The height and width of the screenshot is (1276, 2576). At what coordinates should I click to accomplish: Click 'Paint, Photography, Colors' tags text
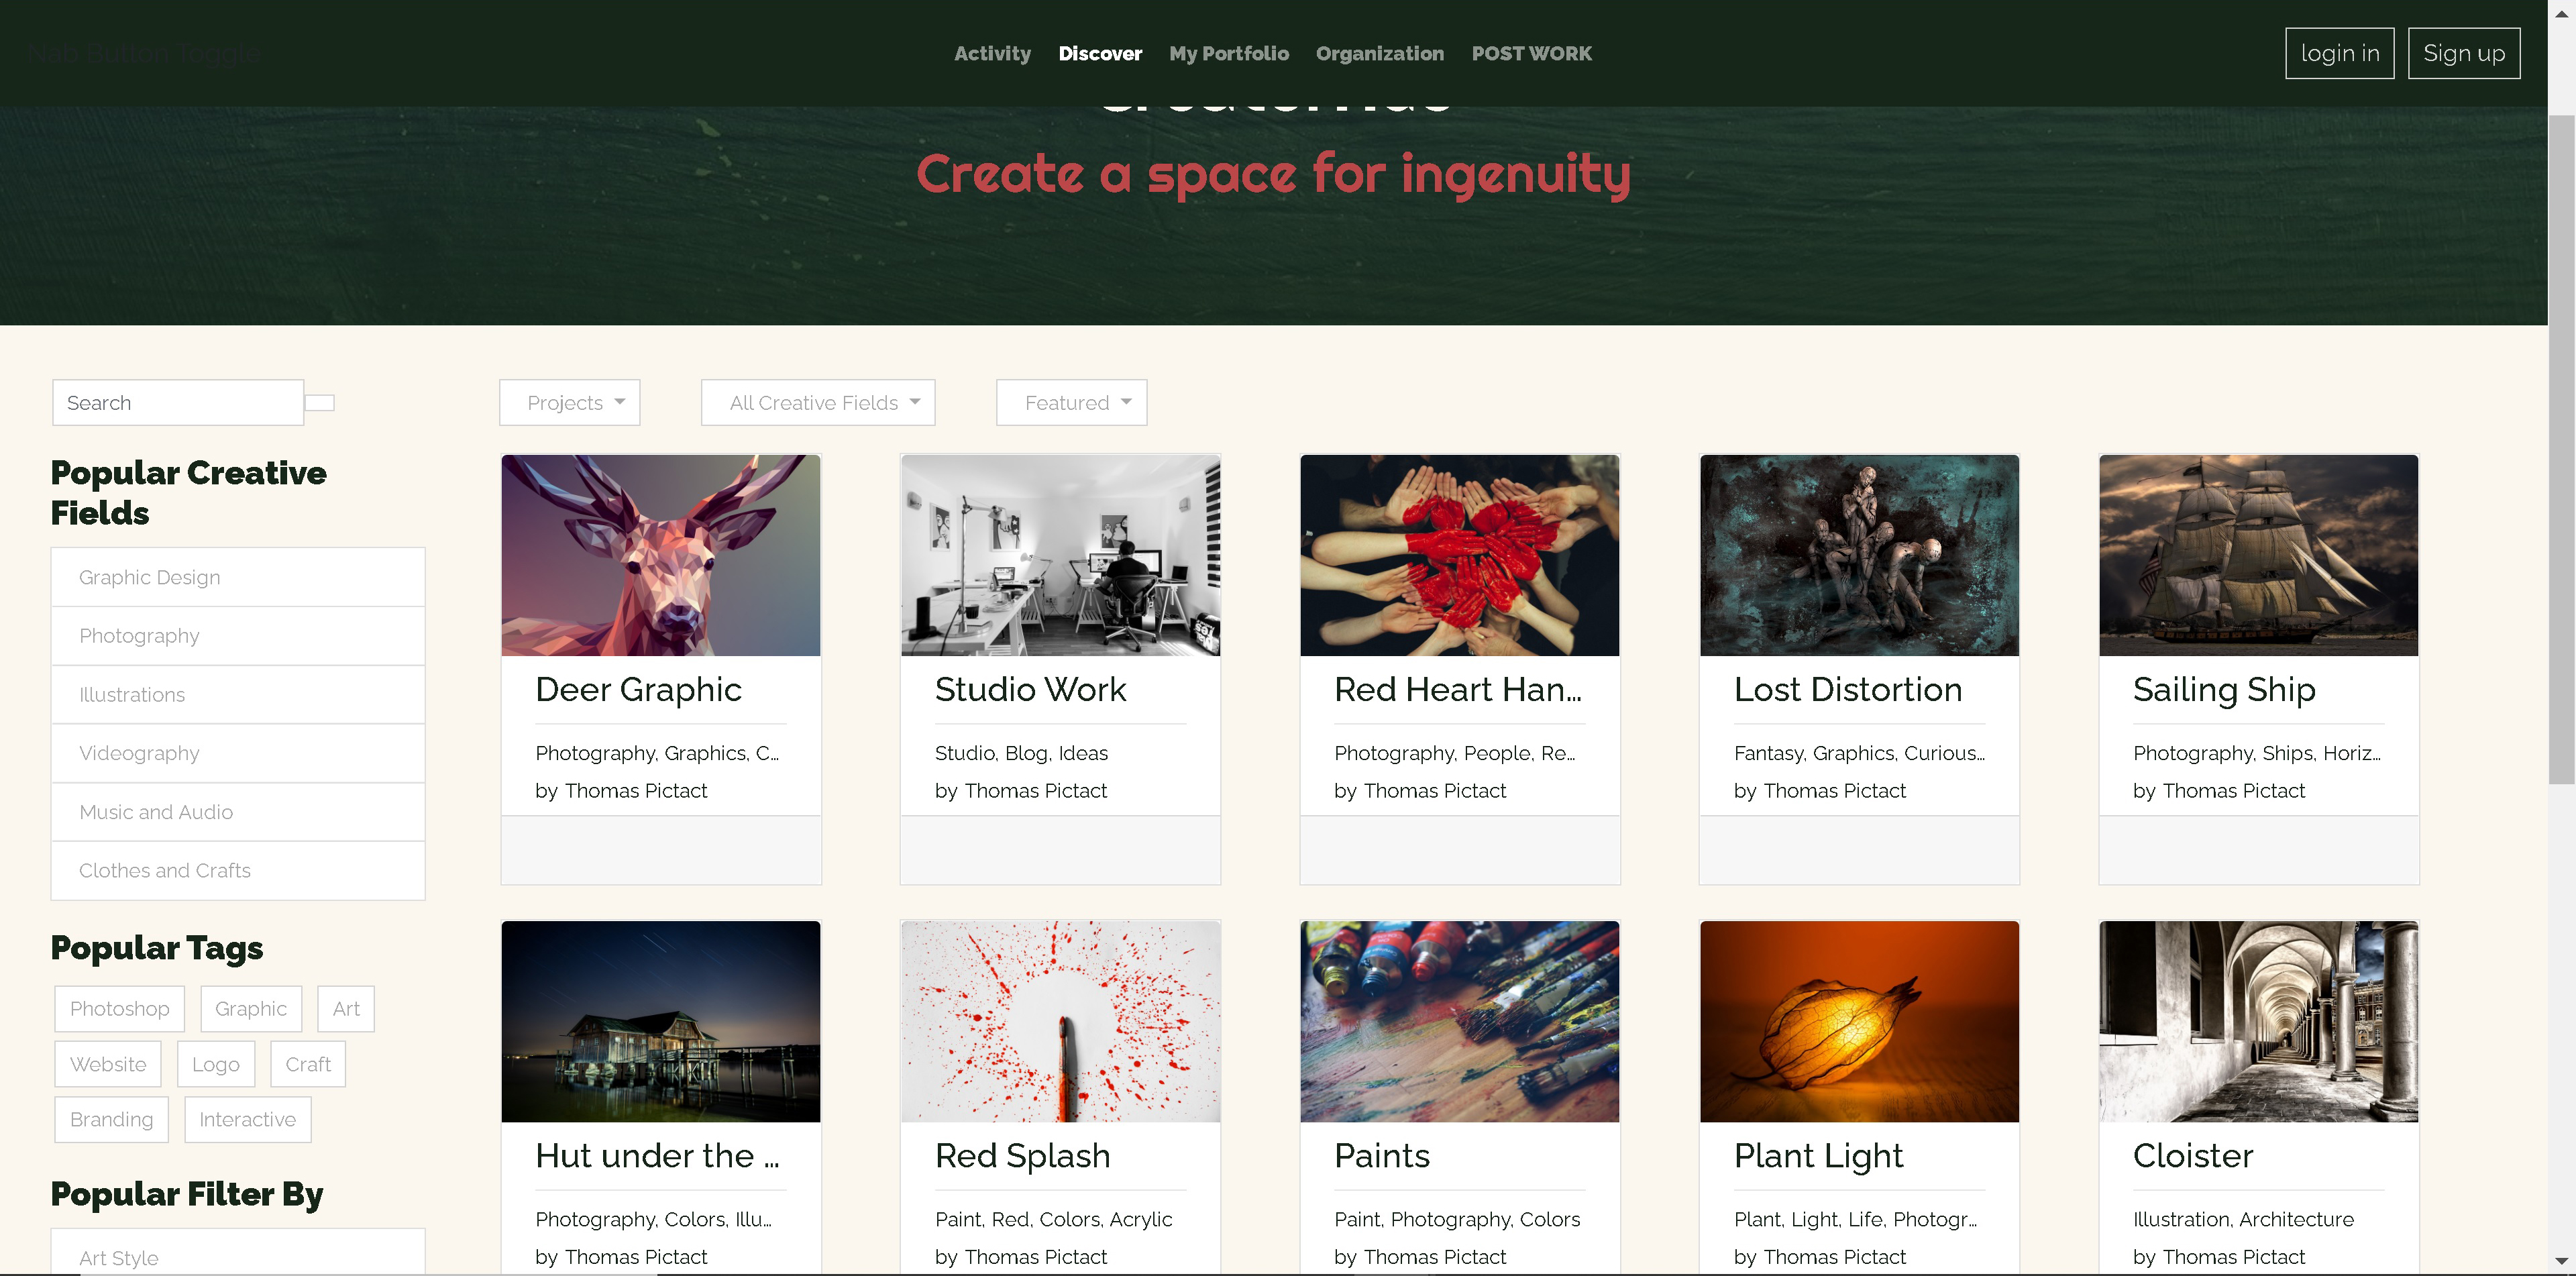pyautogui.click(x=1457, y=1219)
